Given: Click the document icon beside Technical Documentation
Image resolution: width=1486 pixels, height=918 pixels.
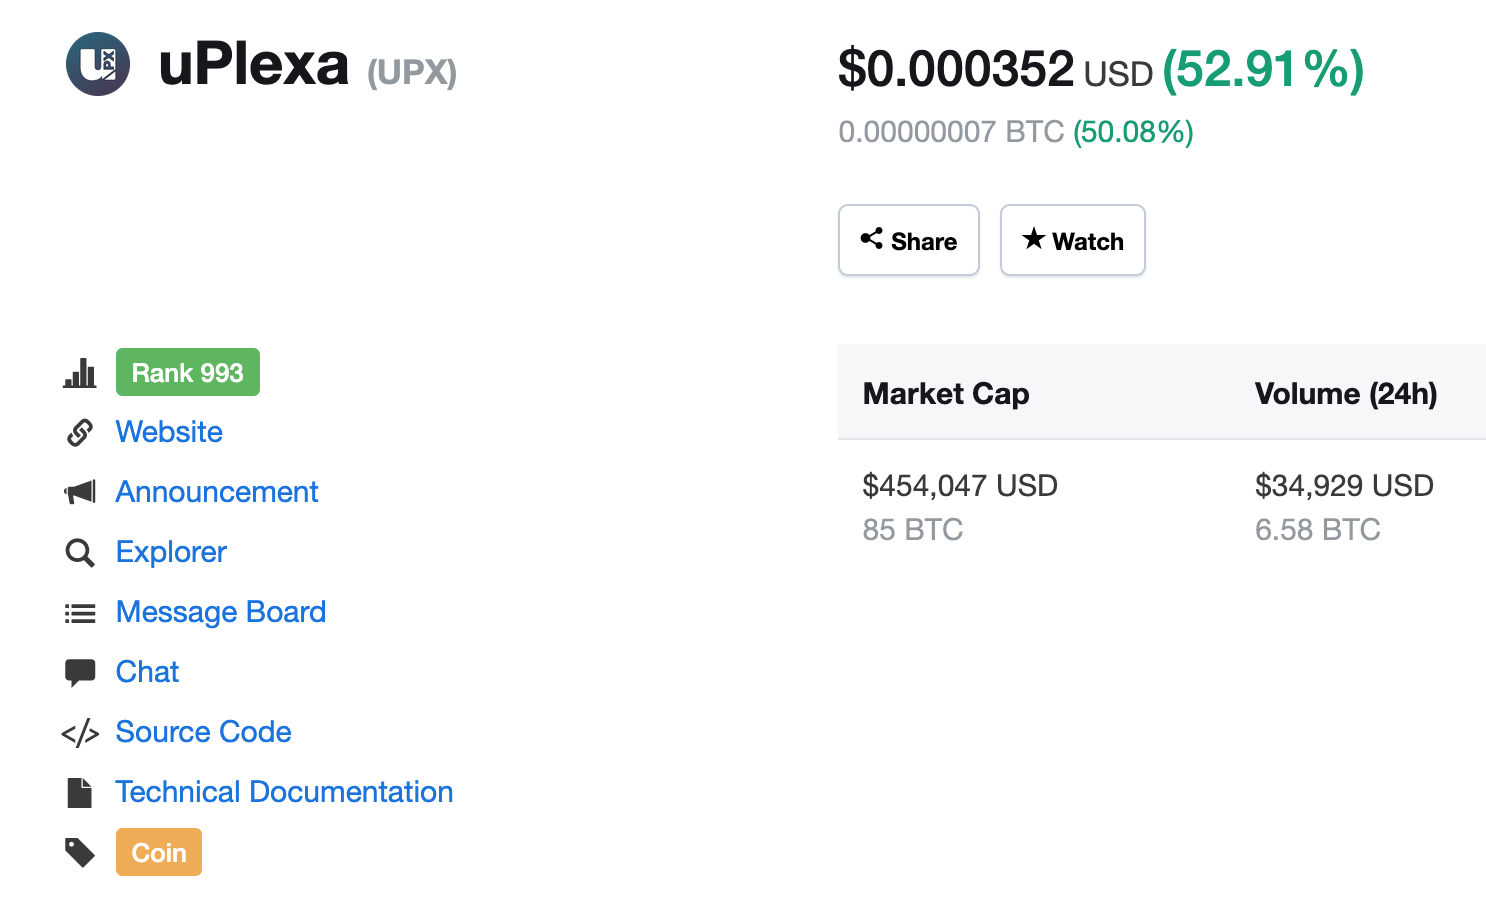Looking at the screenshot, I should (80, 793).
